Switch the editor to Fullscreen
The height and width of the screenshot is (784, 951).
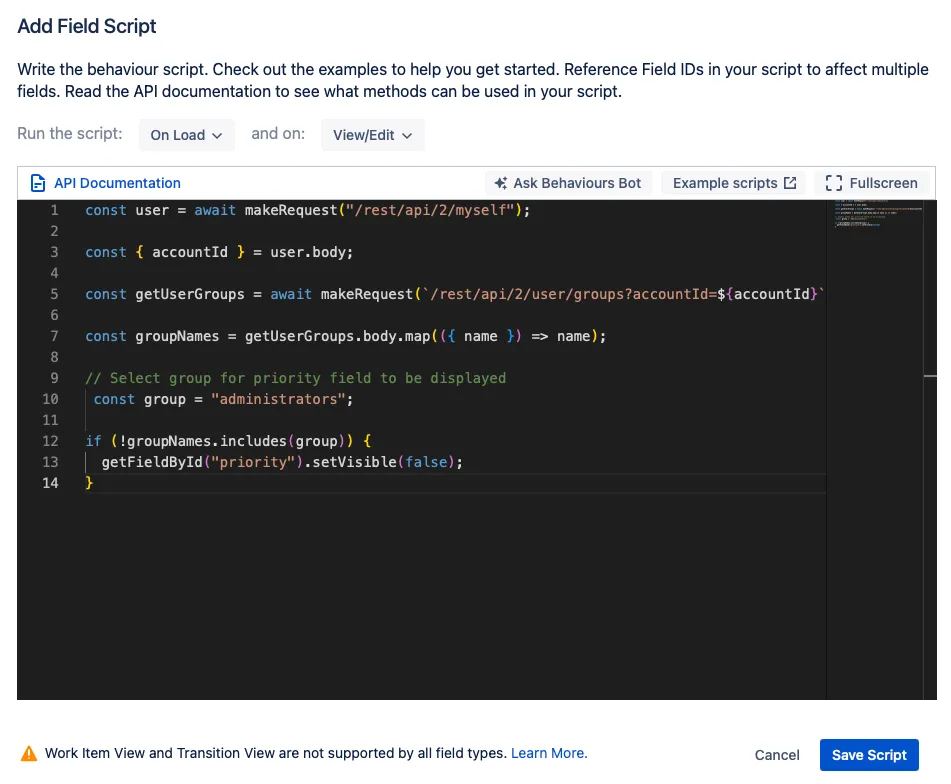pos(872,183)
